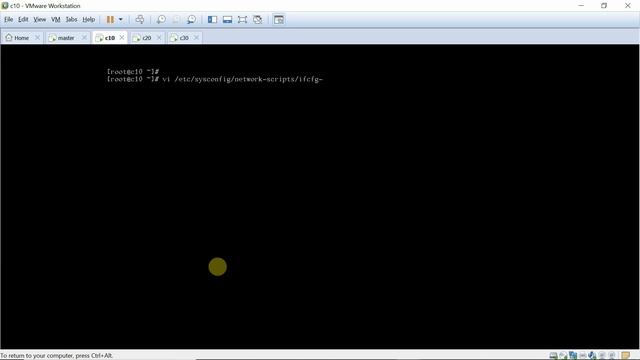The image size is (640, 360).
Task: Open the snapshot manager
Action: click(x=191, y=20)
